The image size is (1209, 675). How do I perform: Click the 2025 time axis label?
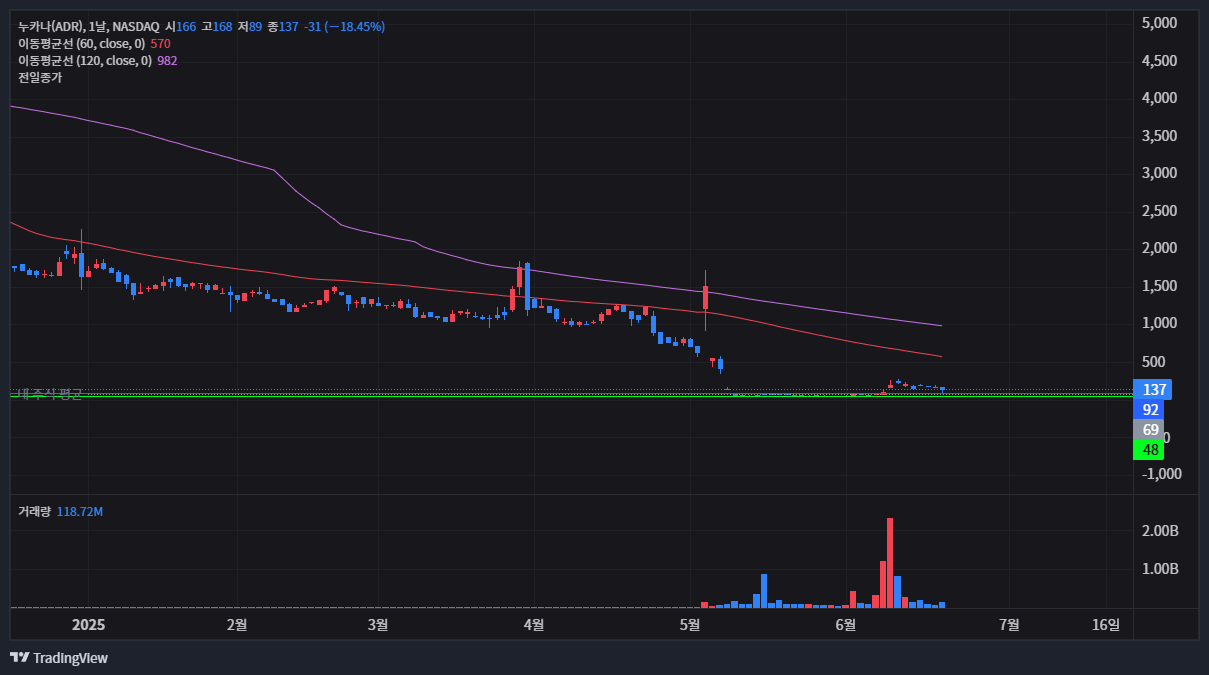89,625
